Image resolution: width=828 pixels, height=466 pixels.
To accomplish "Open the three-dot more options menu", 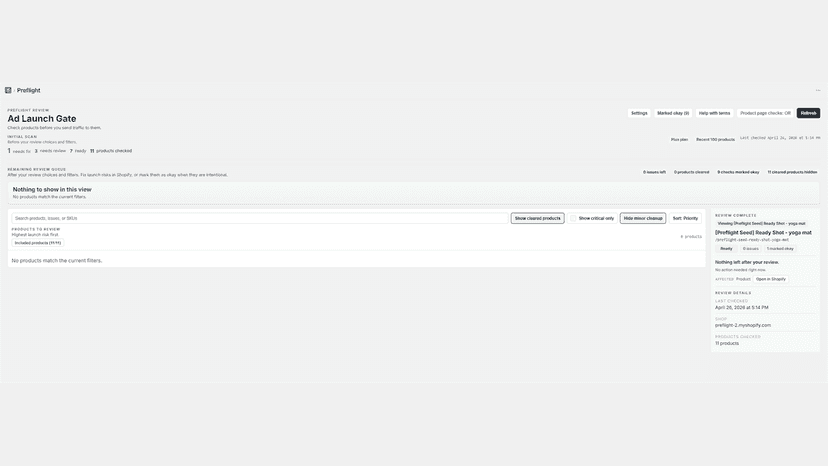I will point(818,90).
